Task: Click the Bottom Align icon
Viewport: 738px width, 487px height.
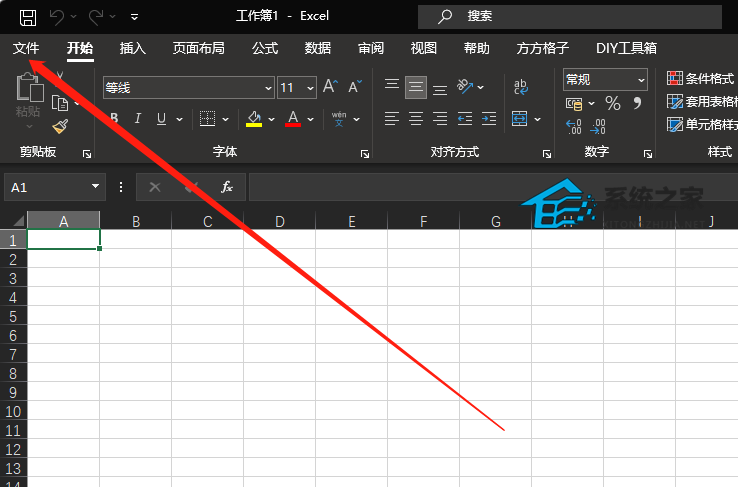Action: [440, 90]
